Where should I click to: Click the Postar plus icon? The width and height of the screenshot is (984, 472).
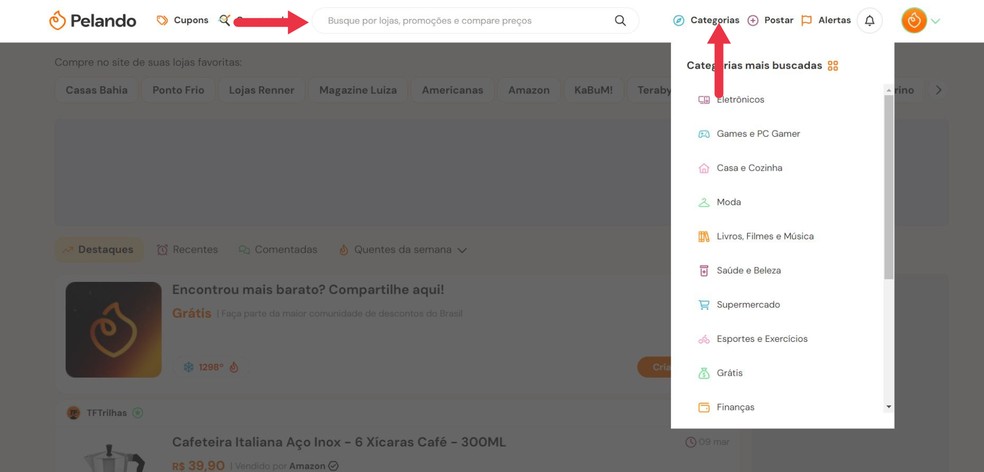click(753, 21)
